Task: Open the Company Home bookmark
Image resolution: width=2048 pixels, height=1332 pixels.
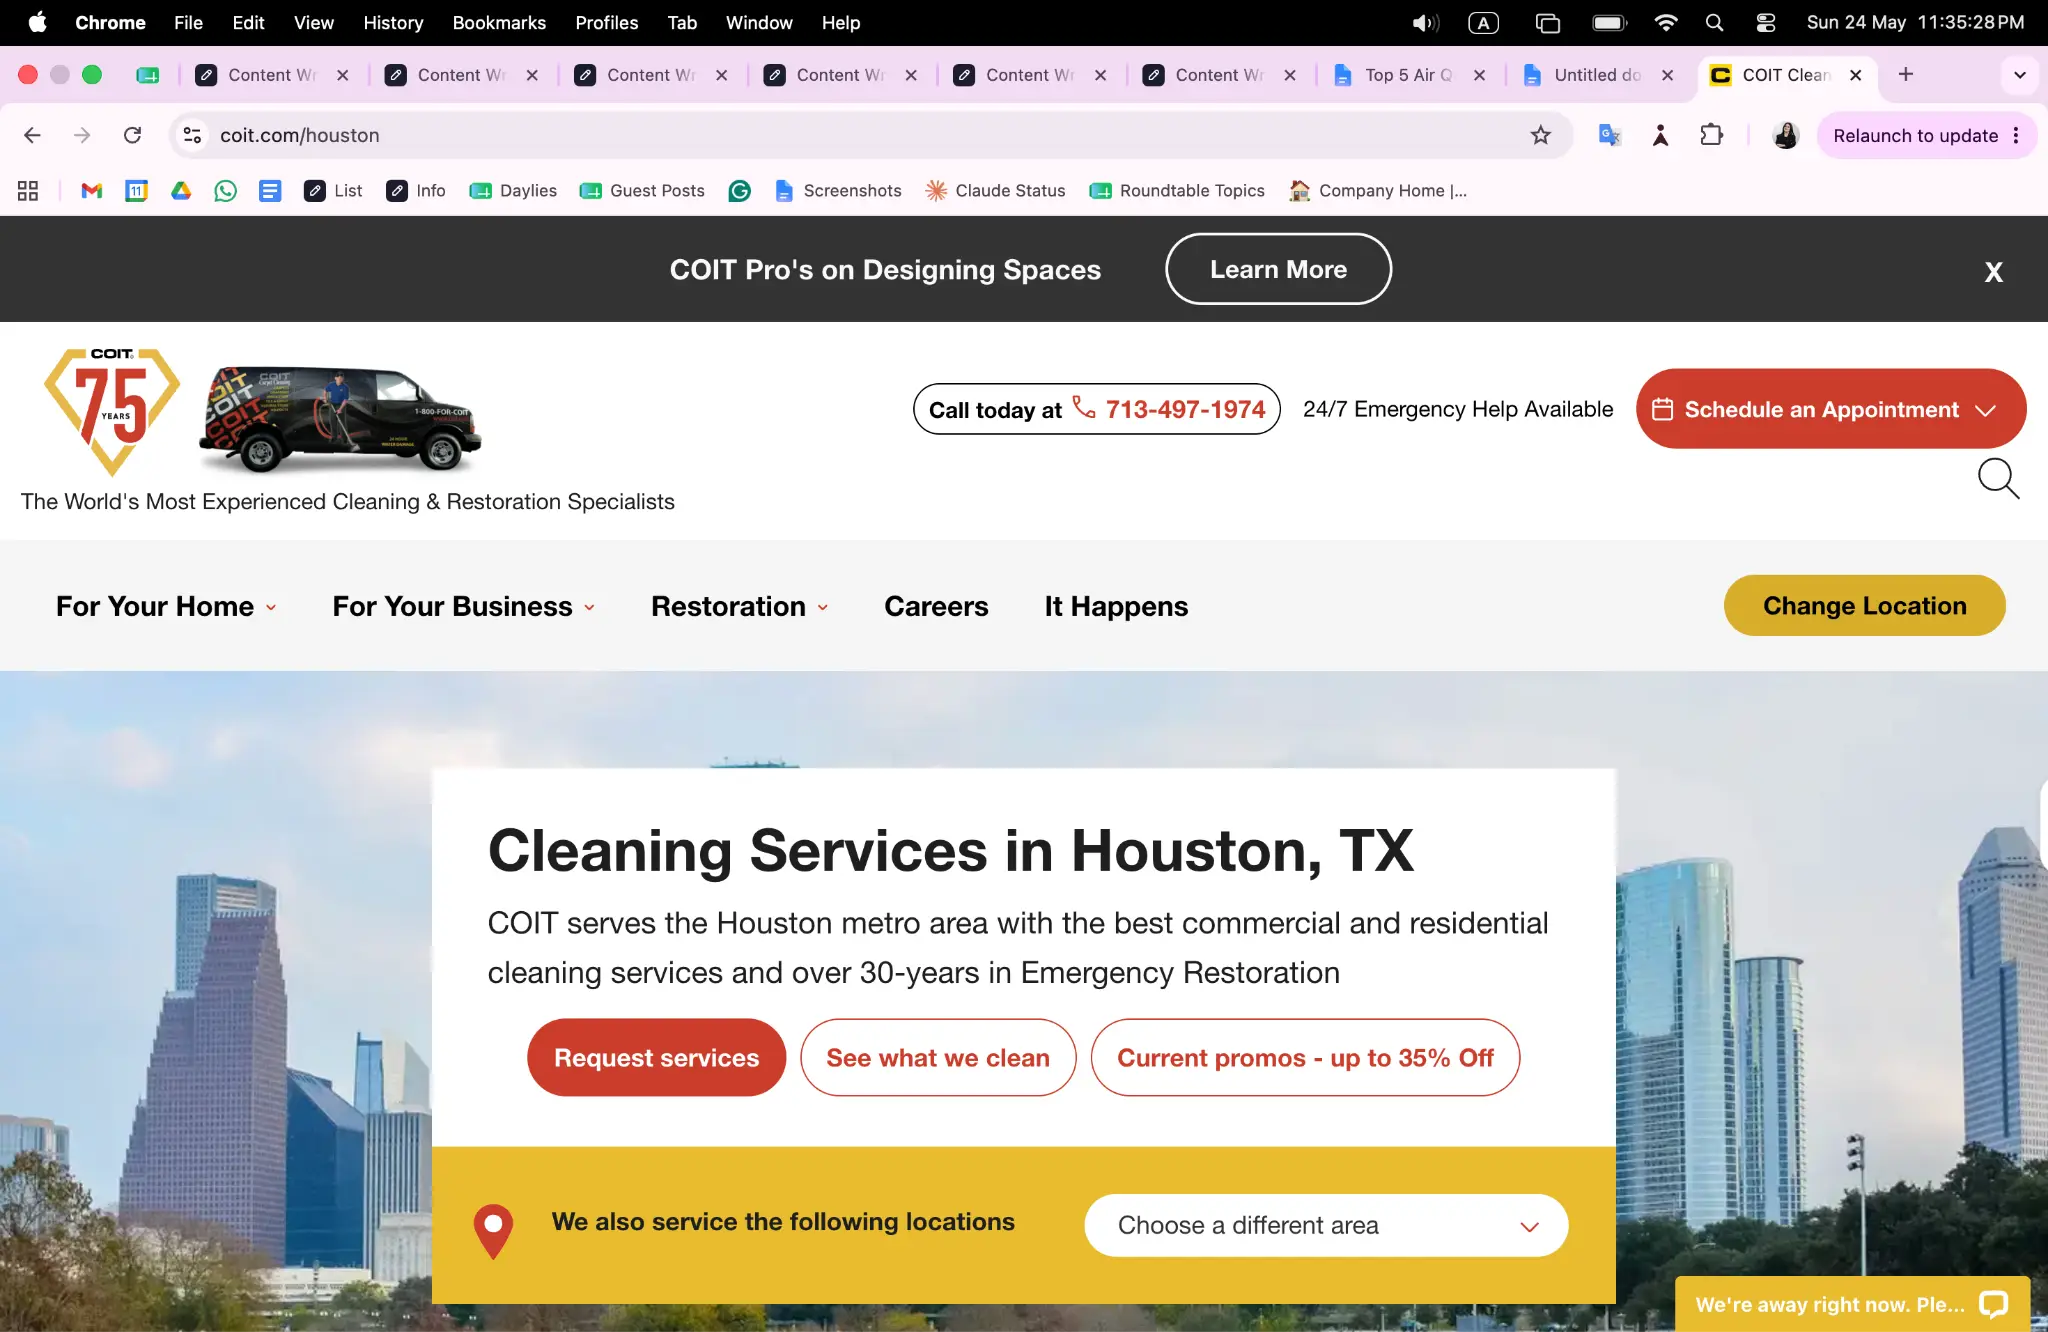Action: tap(1378, 191)
